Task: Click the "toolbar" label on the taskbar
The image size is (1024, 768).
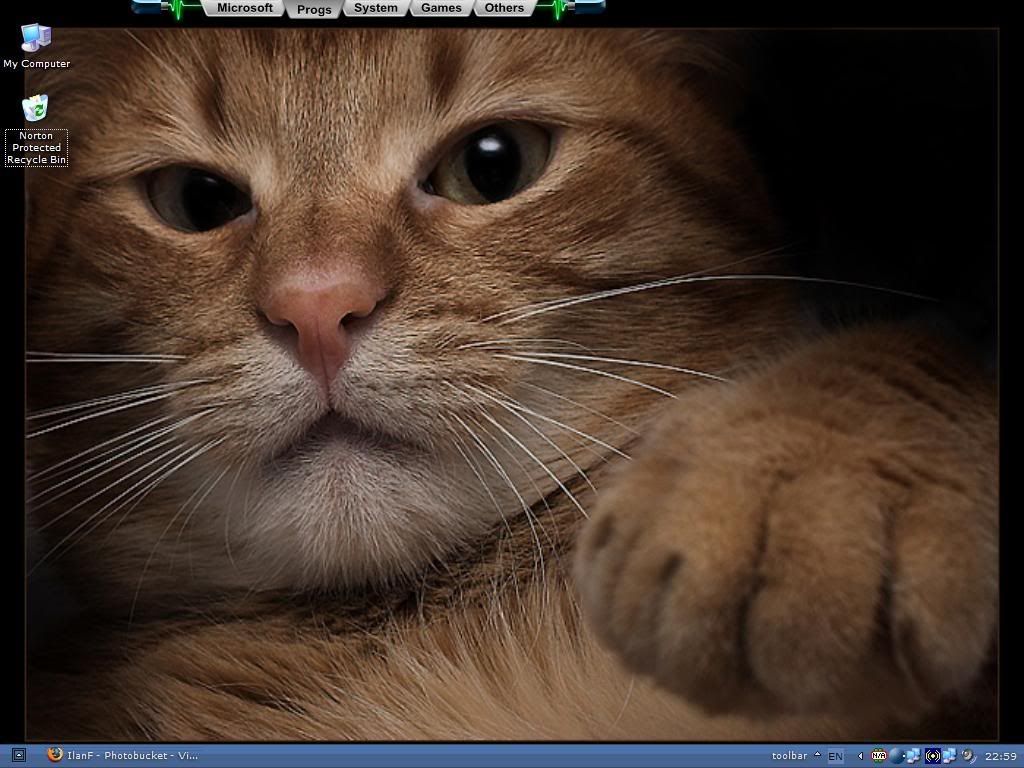Action: click(790, 756)
